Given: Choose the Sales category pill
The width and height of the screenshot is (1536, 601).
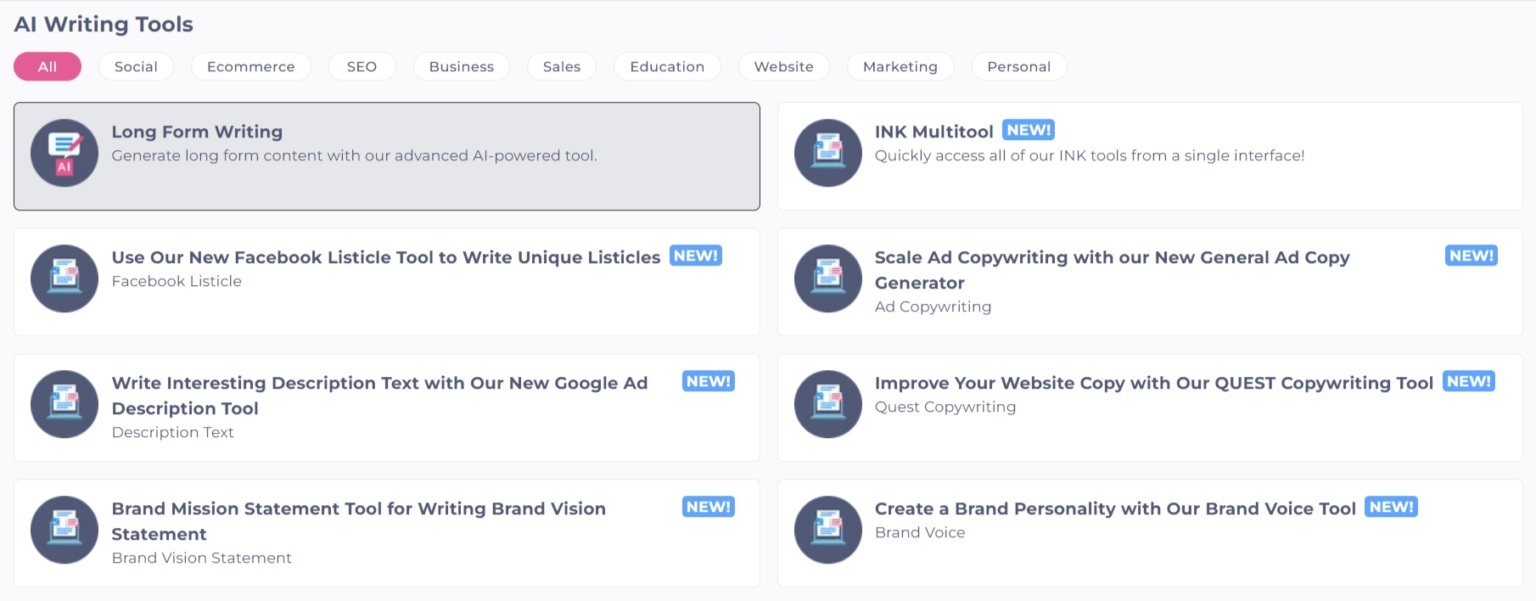Looking at the screenshot, I should [x=562, y=67].
